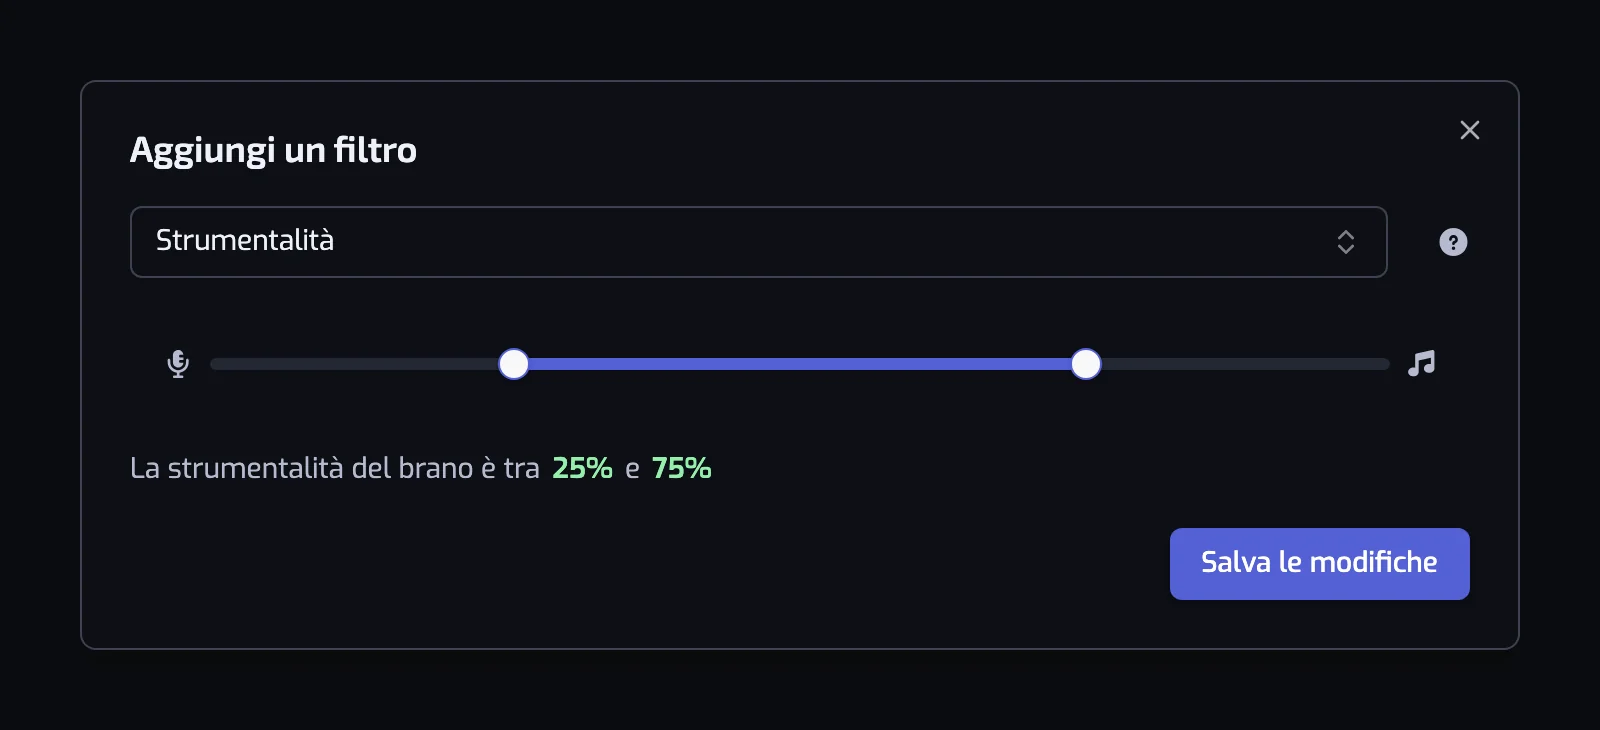The height and width of the screenshot is (730, 1600).
Task: Click the slider track right of the upper handle
Action: [x=1245, y=364]
